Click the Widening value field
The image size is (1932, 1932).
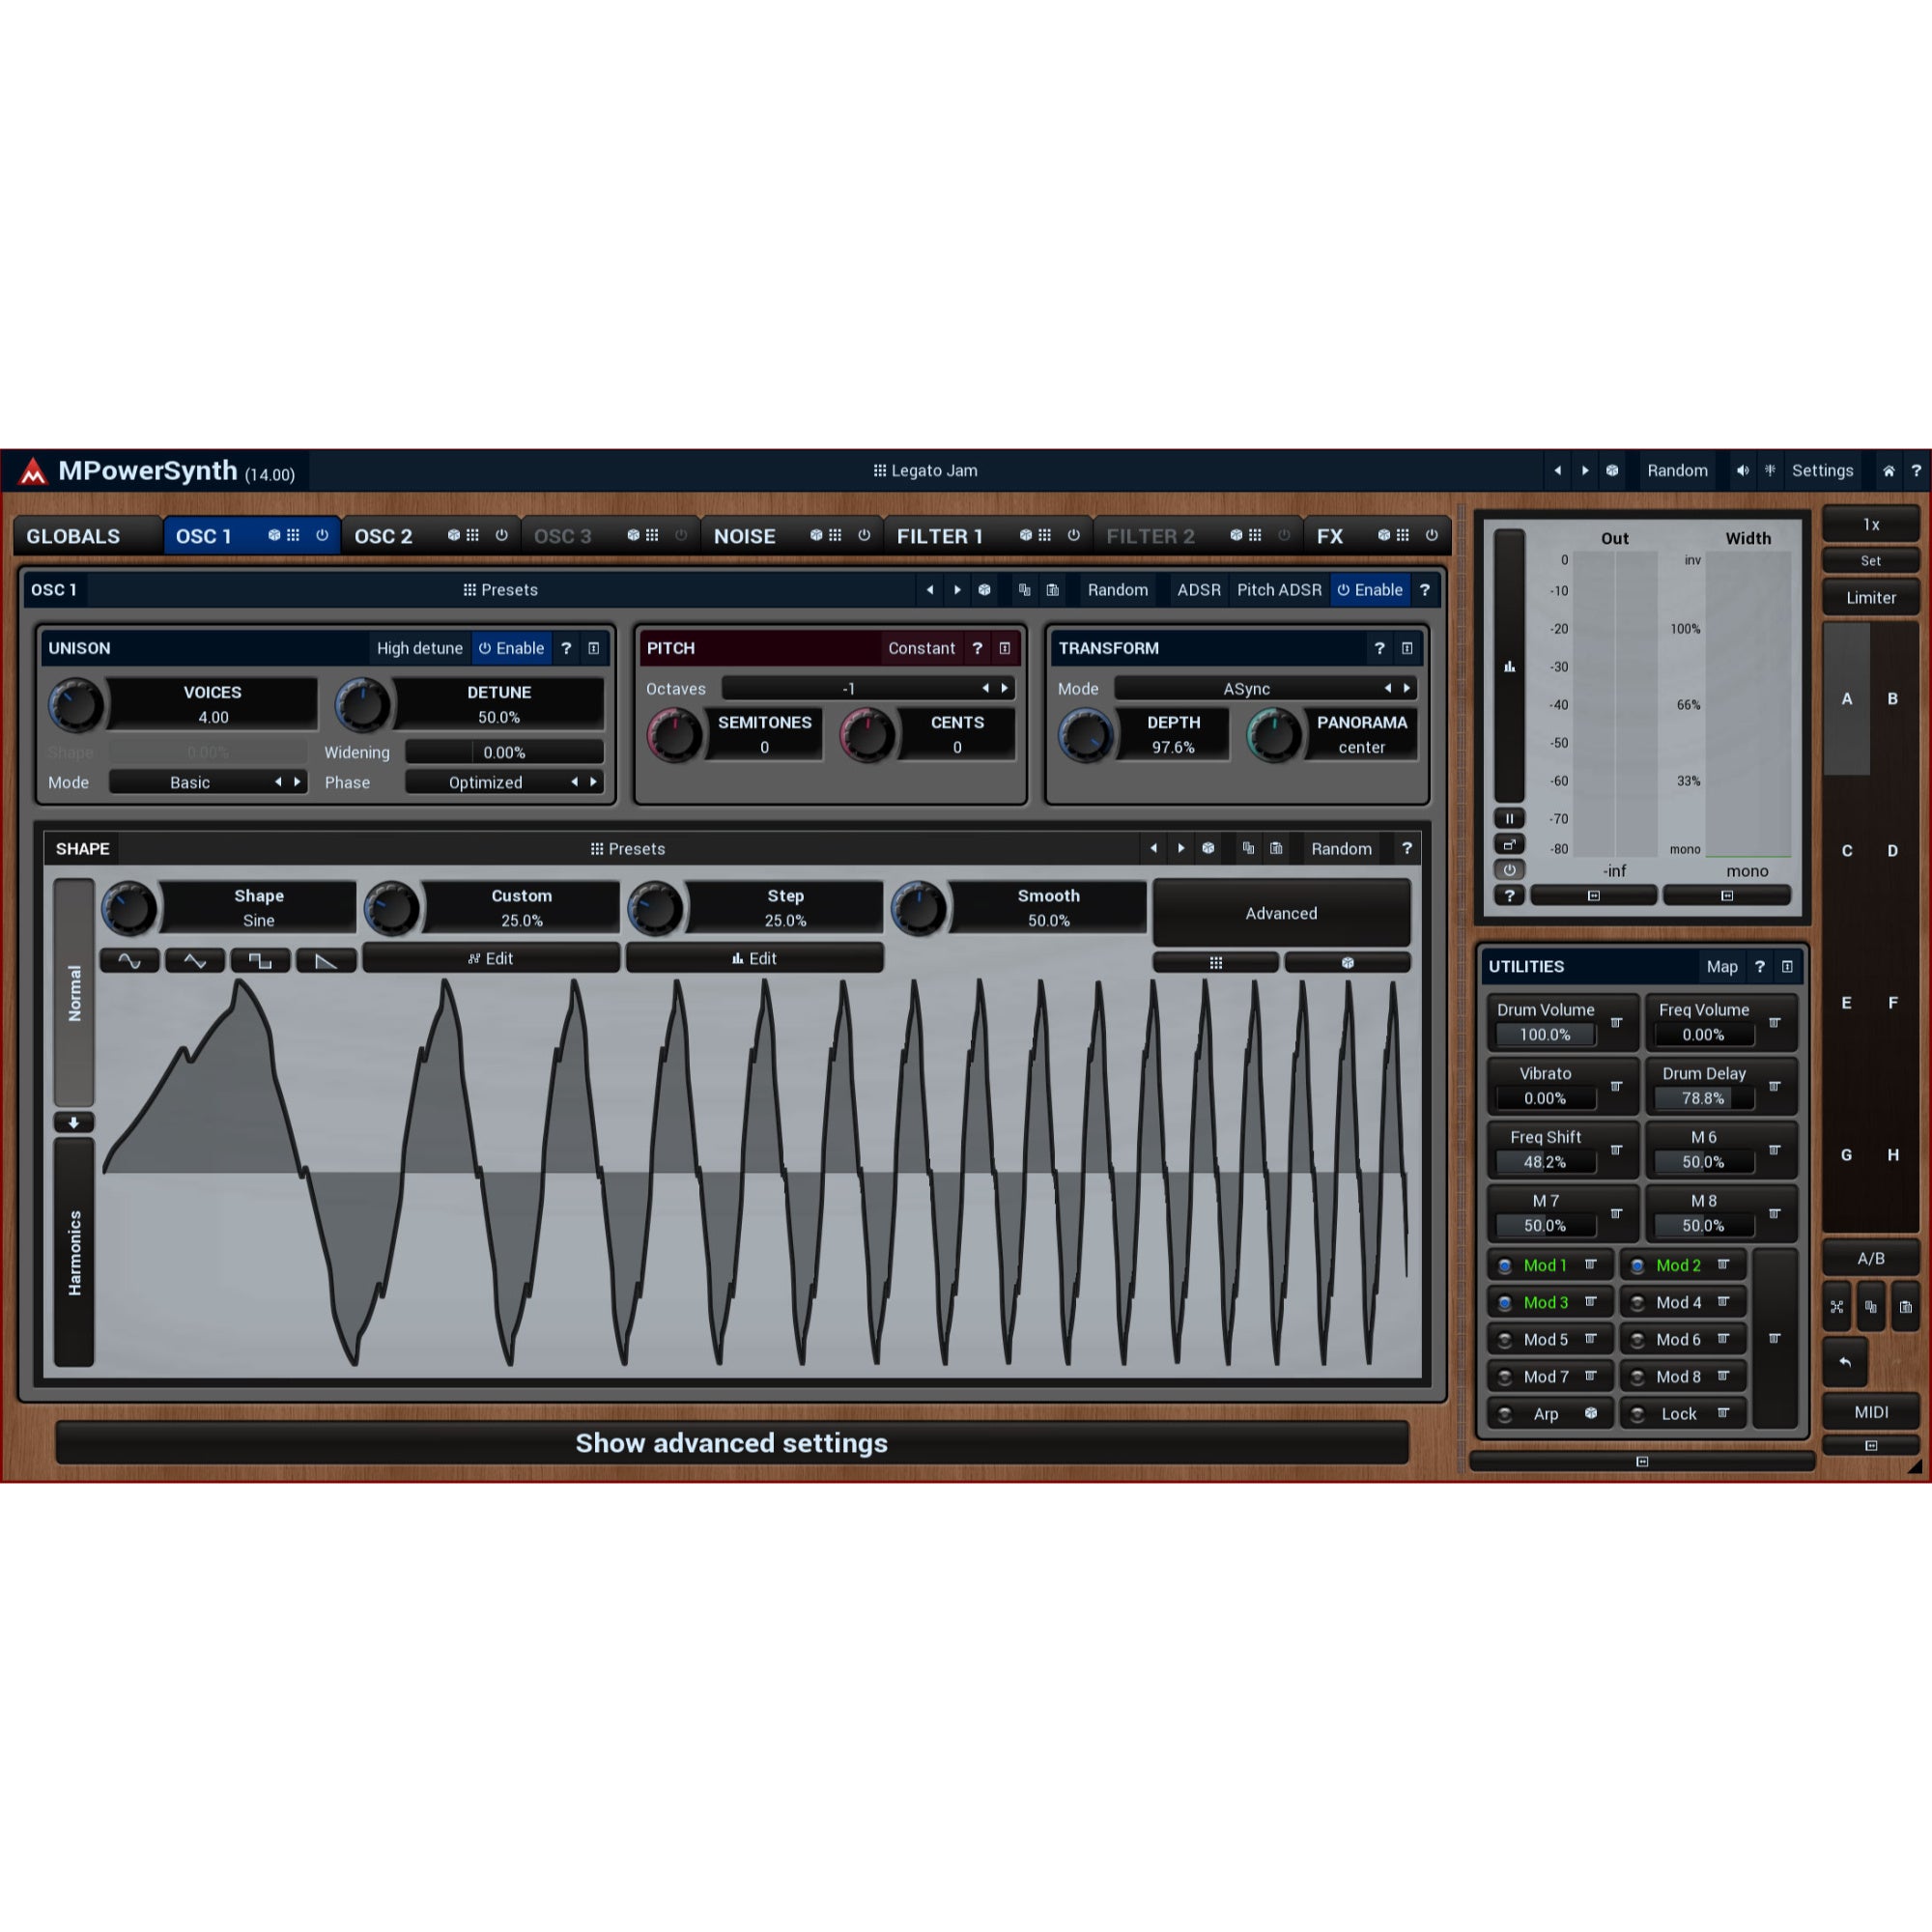504,752
